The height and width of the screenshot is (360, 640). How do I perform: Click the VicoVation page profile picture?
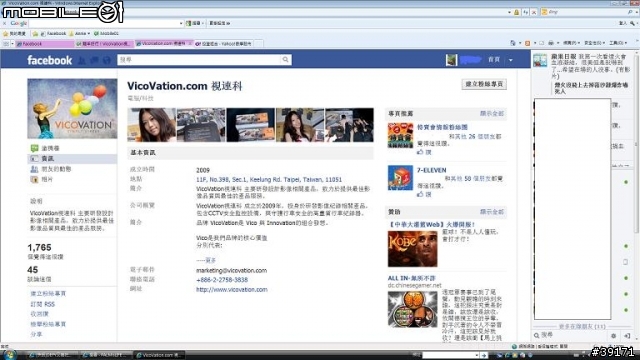[x=72, y=109]
